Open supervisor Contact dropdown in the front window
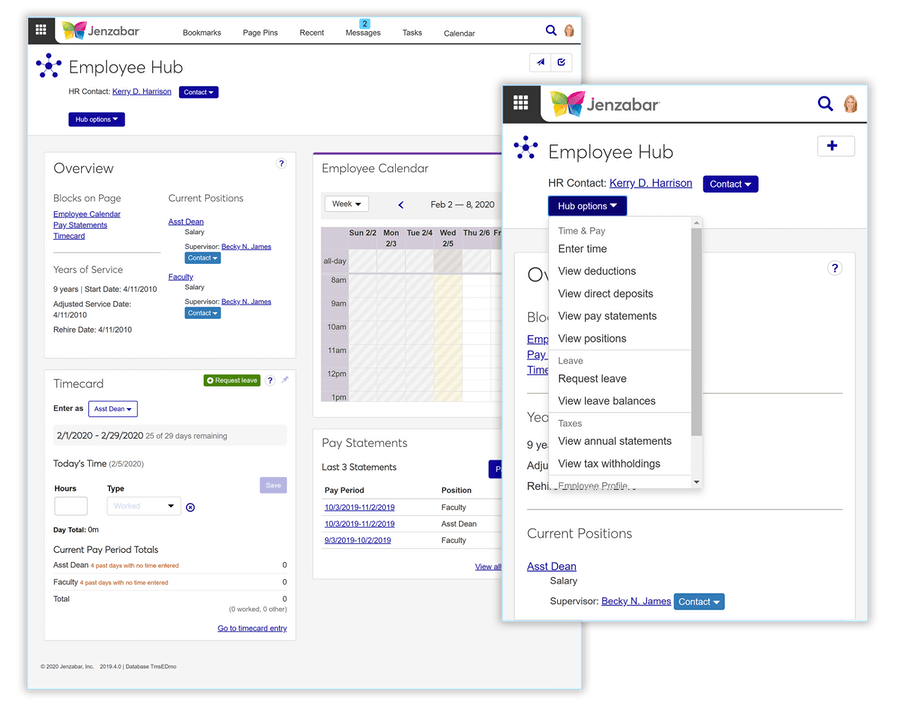The height and width of the screenshot is (715, 900). (x=699, y=602)
